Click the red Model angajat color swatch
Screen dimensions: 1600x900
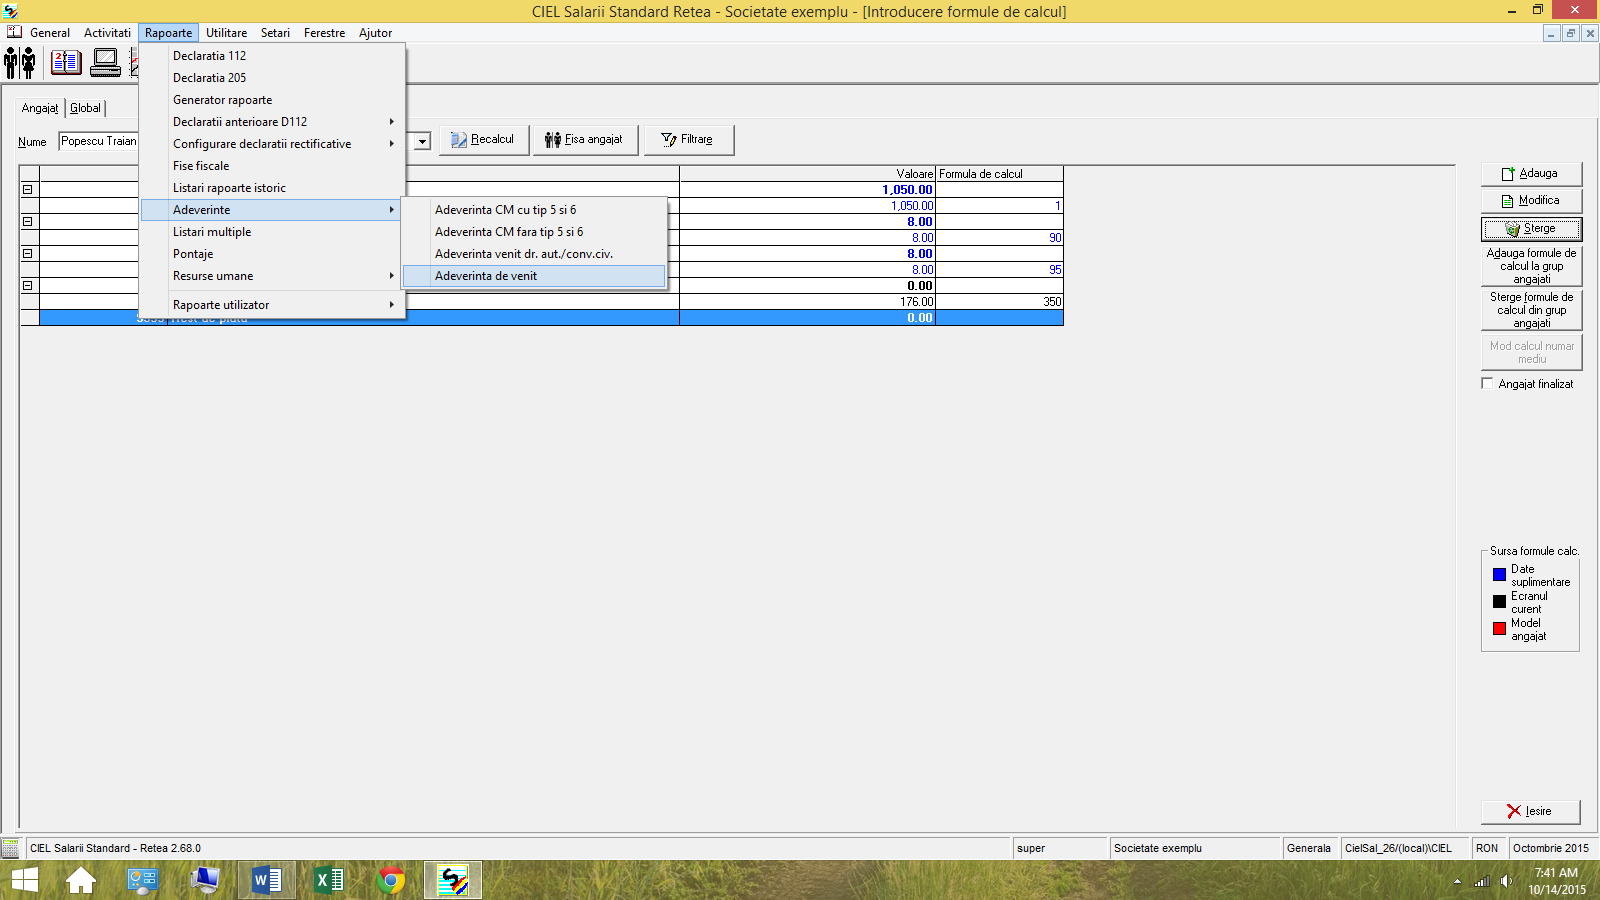pos(1499,629)
